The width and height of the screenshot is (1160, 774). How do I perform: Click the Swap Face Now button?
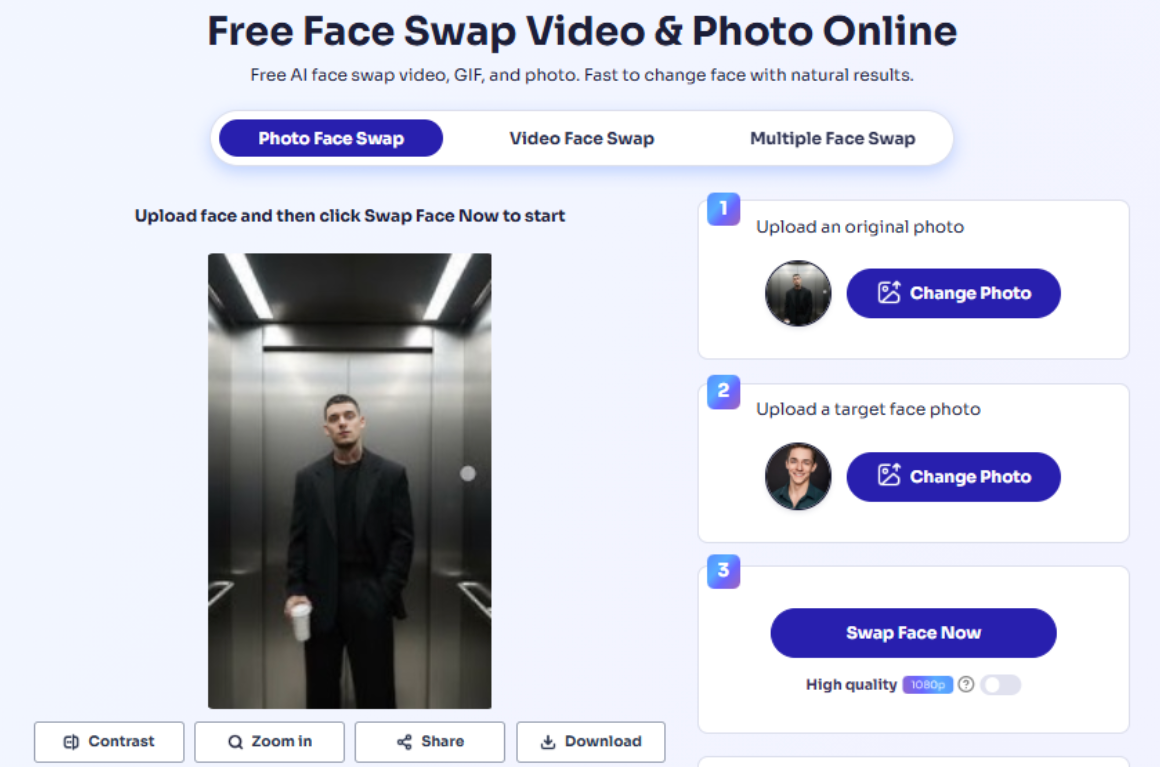pyautogui.click(x=913, y=633)
